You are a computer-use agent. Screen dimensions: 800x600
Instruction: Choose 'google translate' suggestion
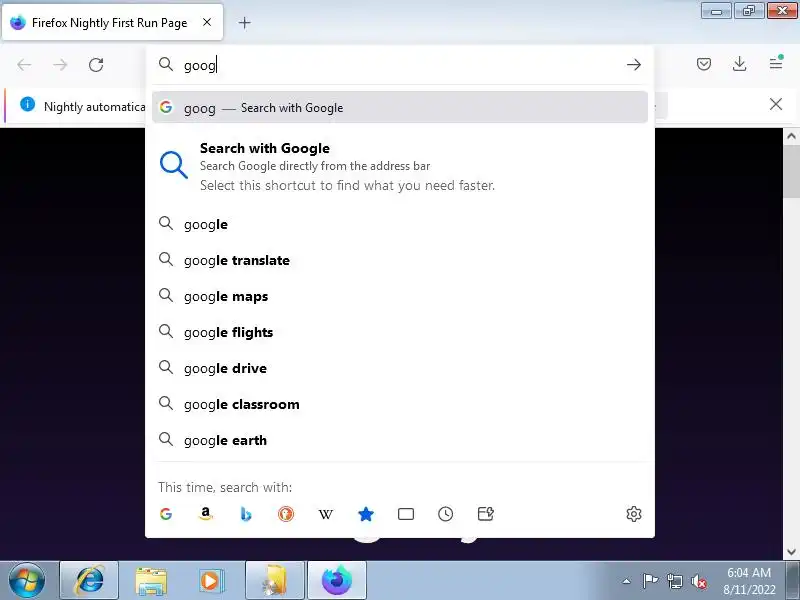click(399, 260)
